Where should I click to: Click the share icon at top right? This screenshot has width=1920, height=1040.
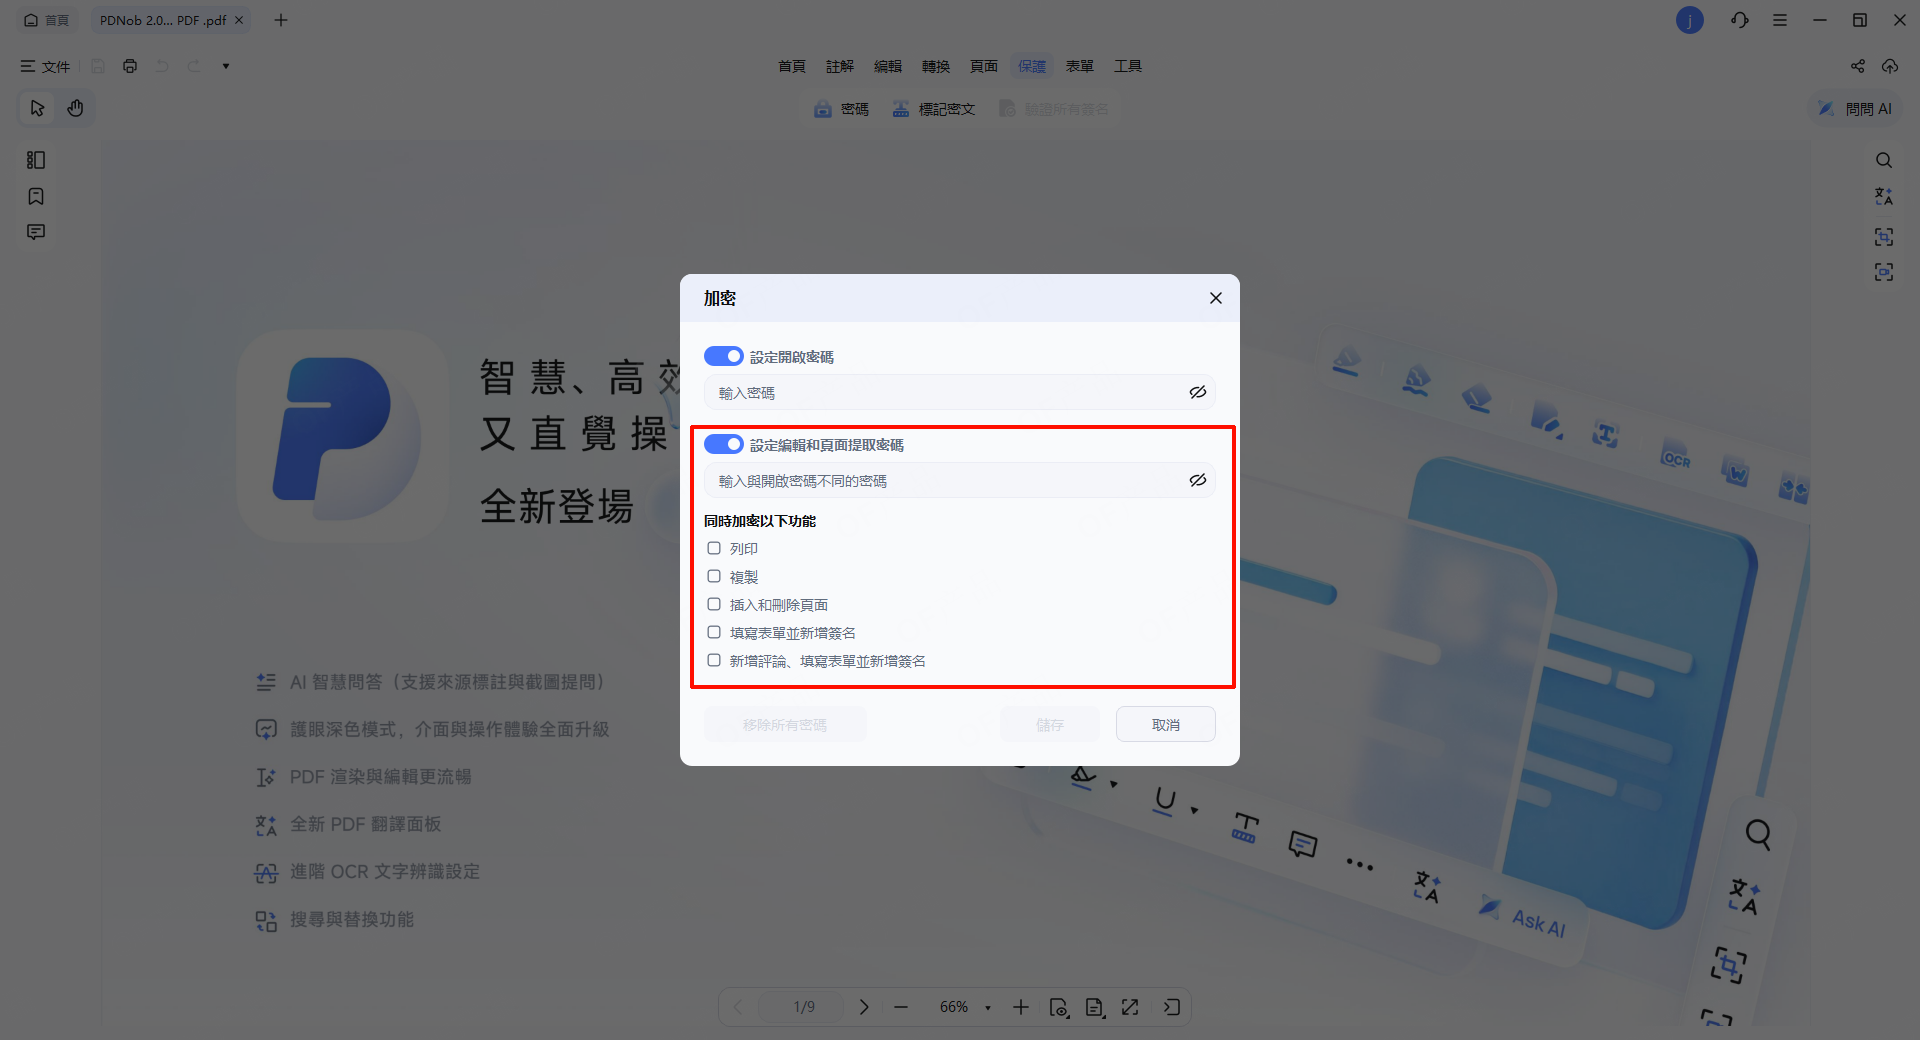pyautogui.click(x=1858, y=66)
